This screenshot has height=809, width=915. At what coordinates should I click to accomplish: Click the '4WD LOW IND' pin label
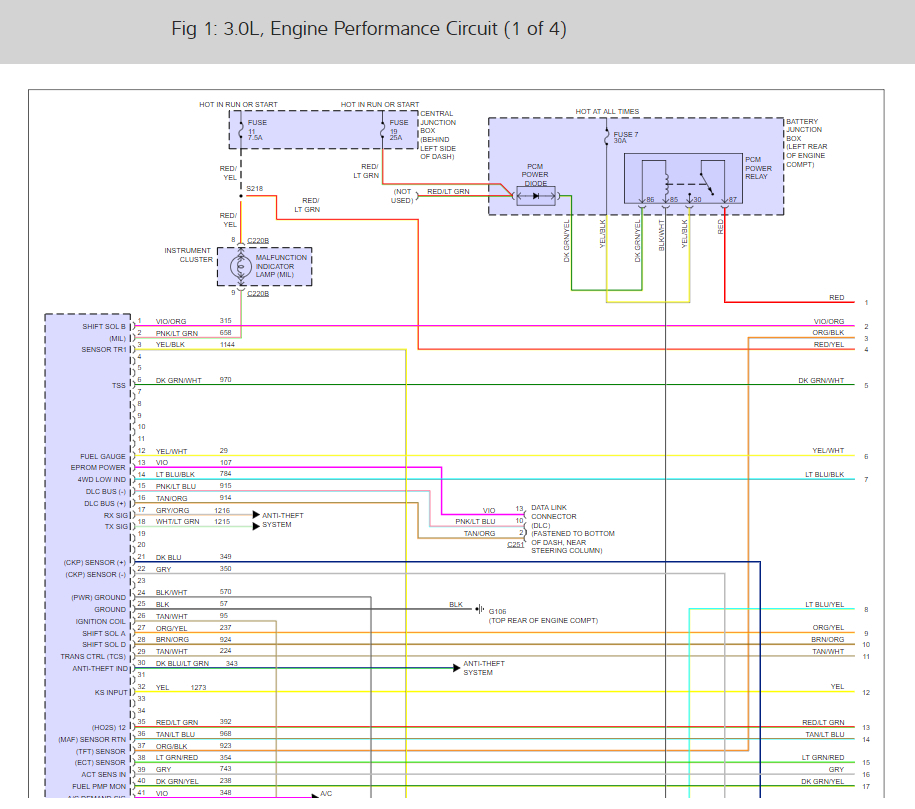102,480
